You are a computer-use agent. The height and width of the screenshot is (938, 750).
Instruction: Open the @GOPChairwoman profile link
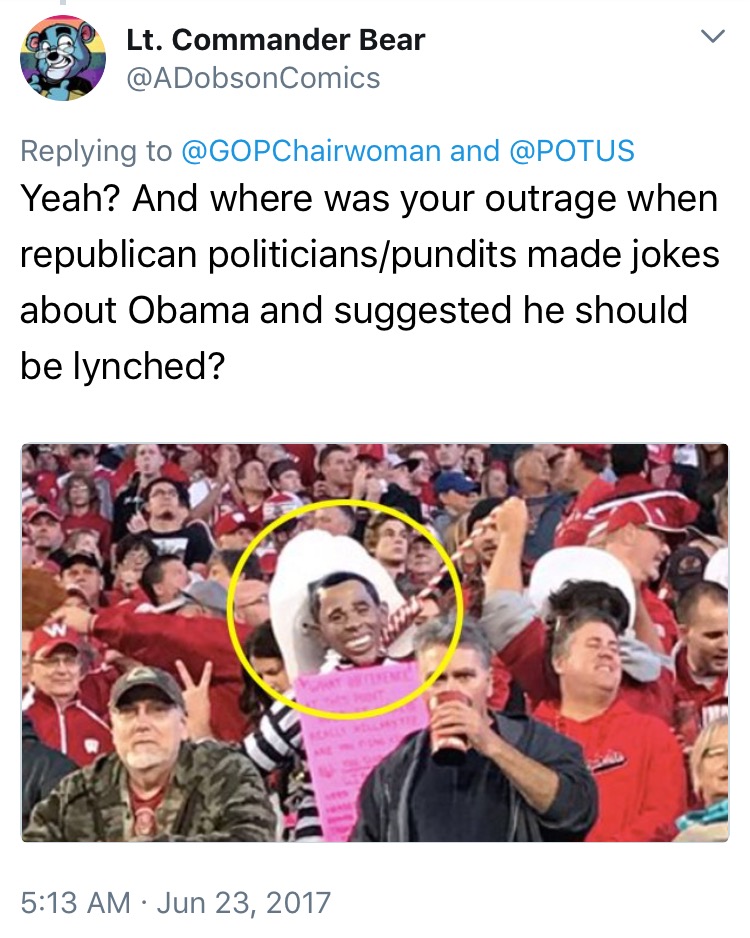click(311, 150)
